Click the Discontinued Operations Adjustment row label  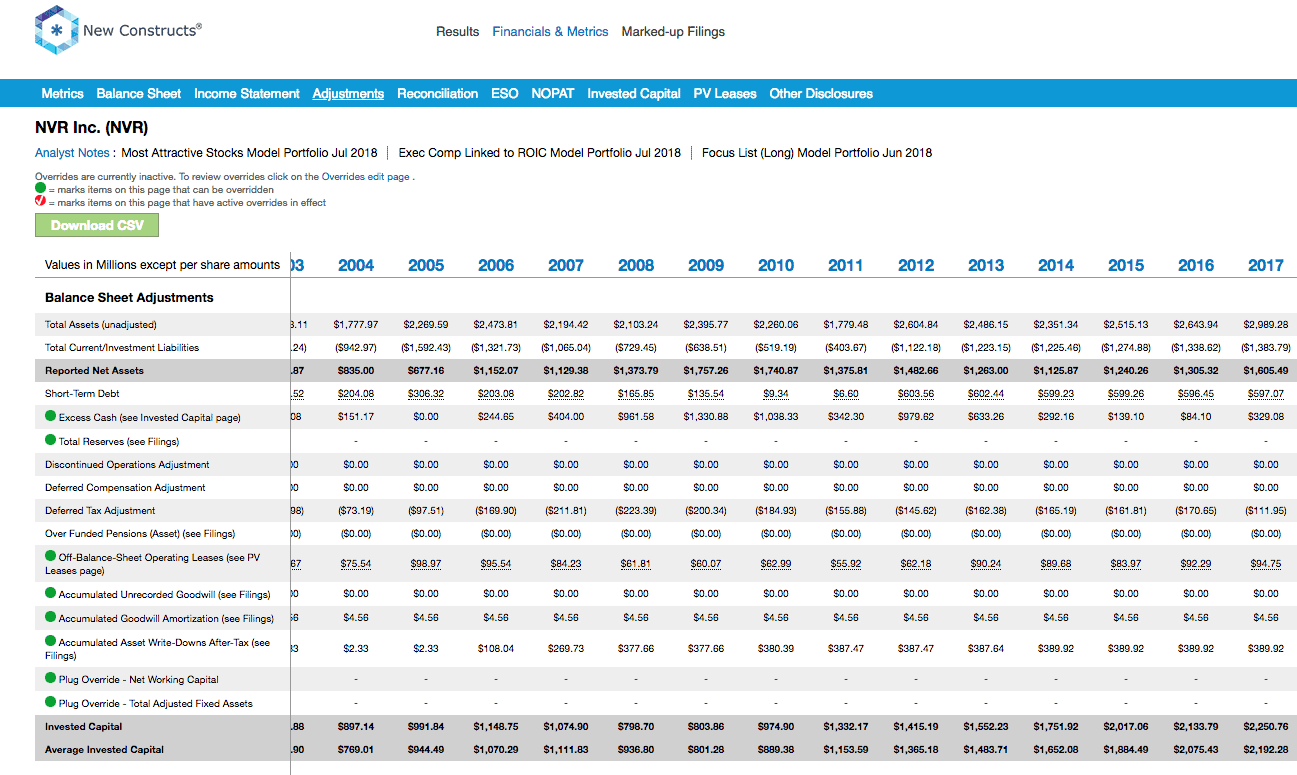pyautogui.click(x=127, y=464)
